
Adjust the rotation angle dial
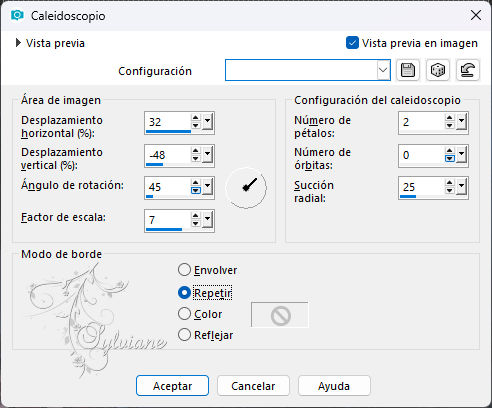pos(246,188)
